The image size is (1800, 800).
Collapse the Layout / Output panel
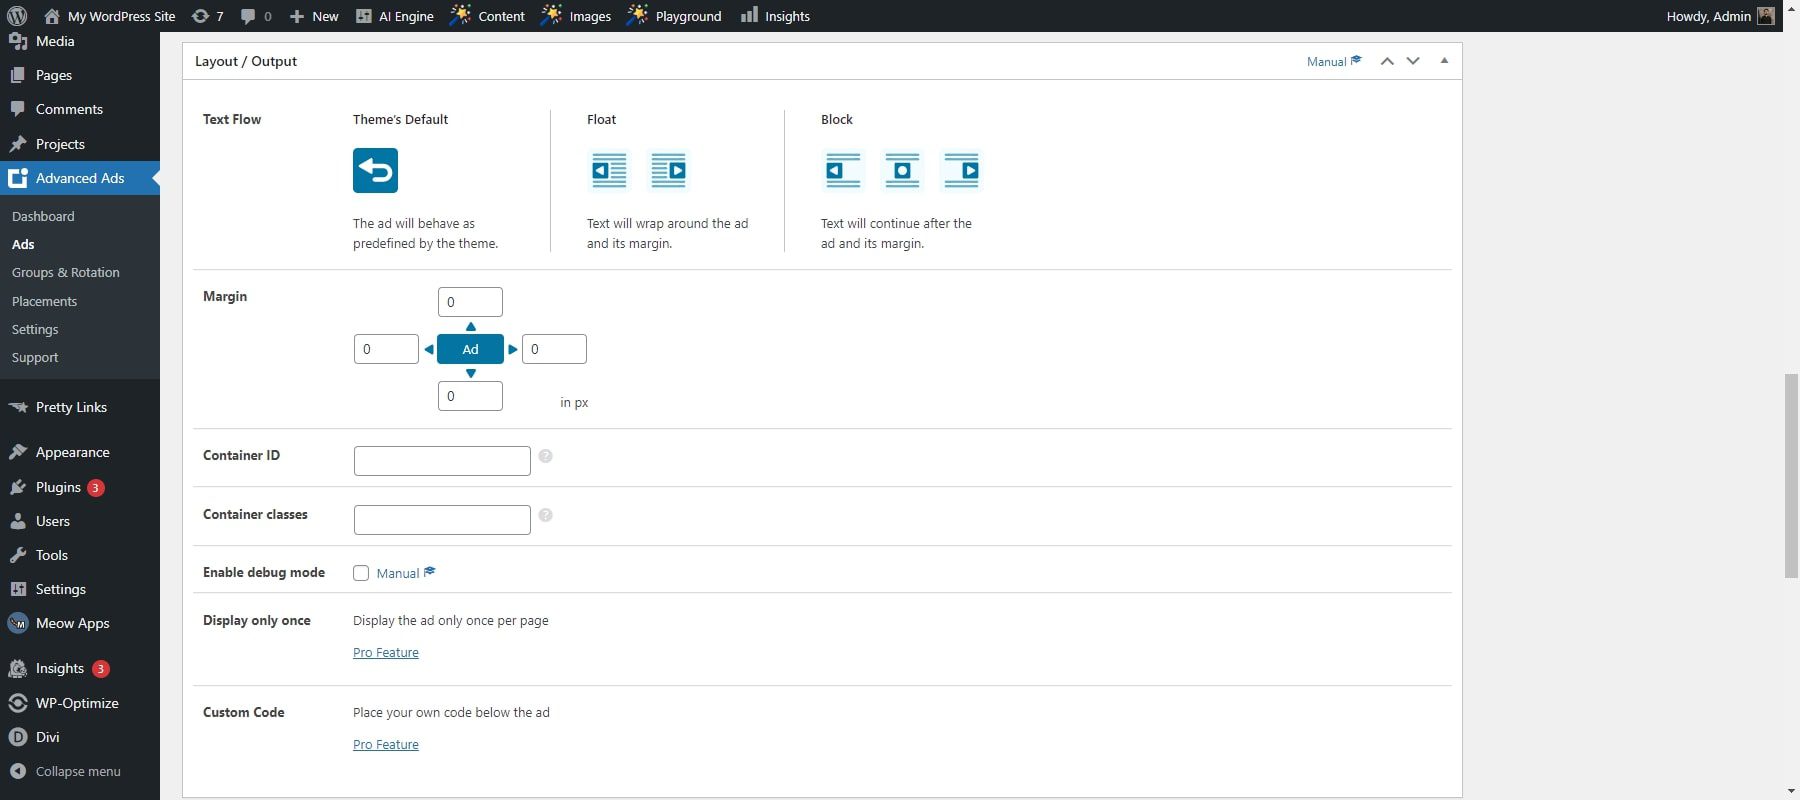tap(1444, 61)
